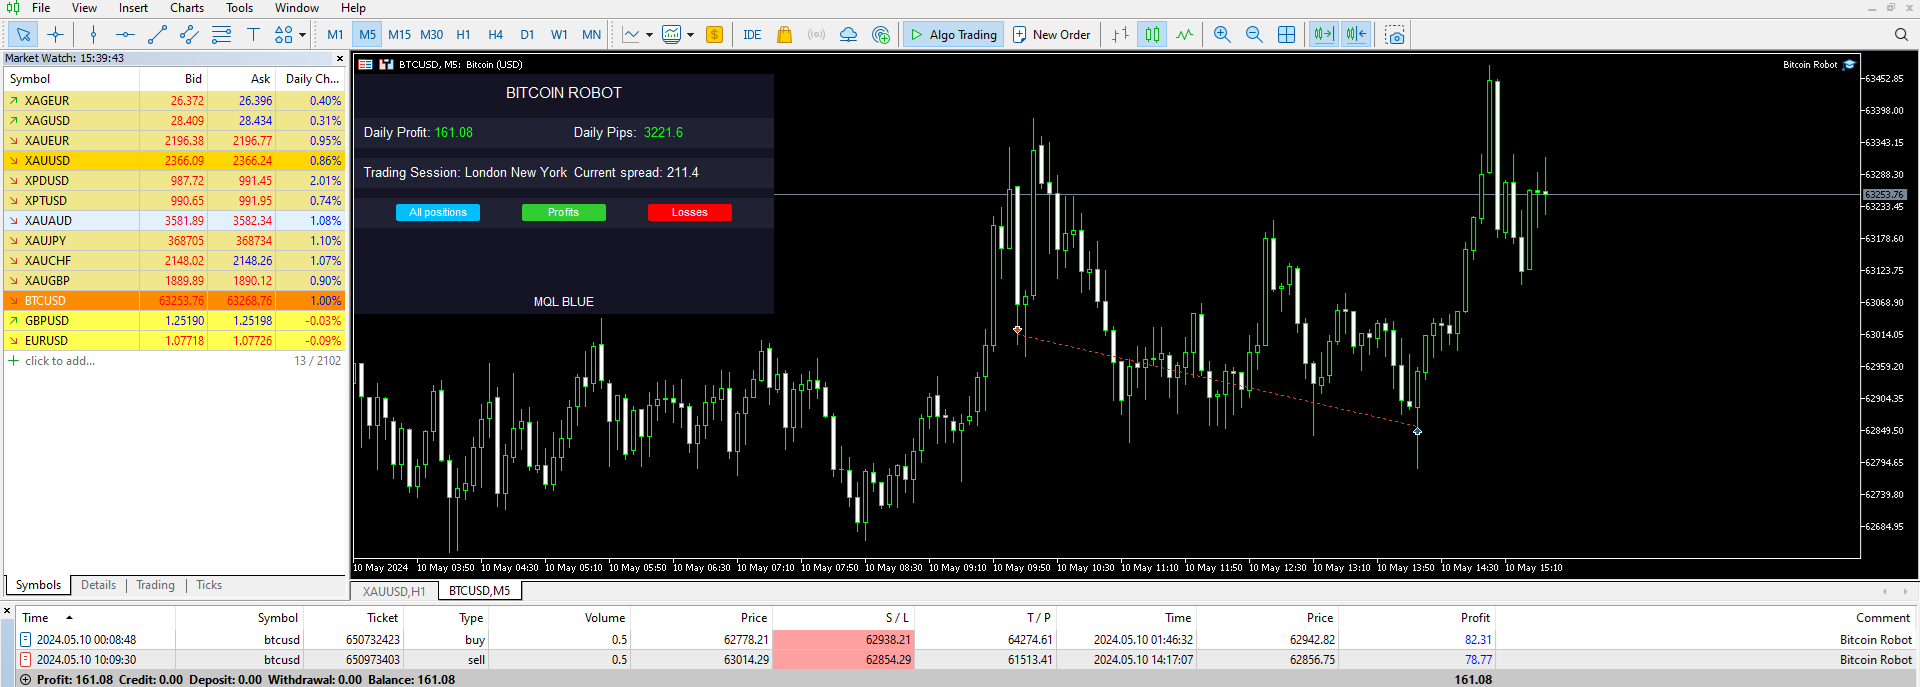The image size is (1920, 687).
Task: Click the signals broadcast icon
Action: pos(816,35)
